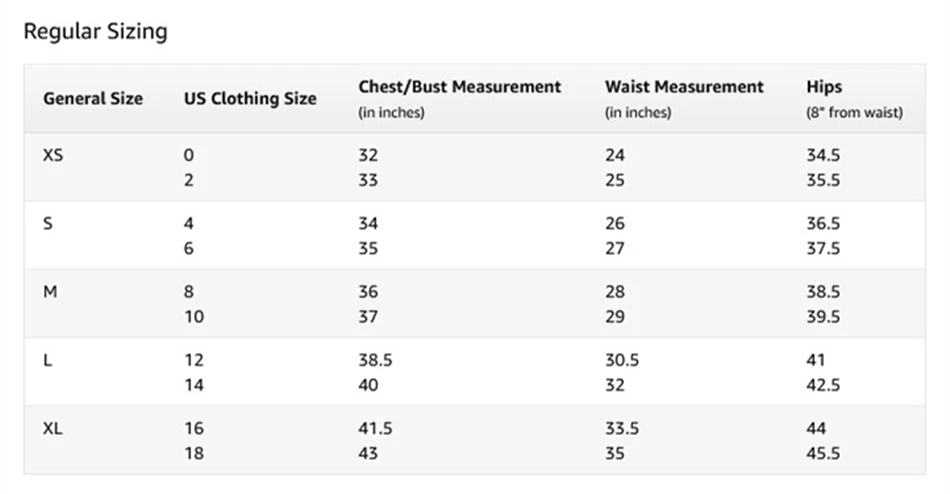Select the M size row label

click(50, 291)
